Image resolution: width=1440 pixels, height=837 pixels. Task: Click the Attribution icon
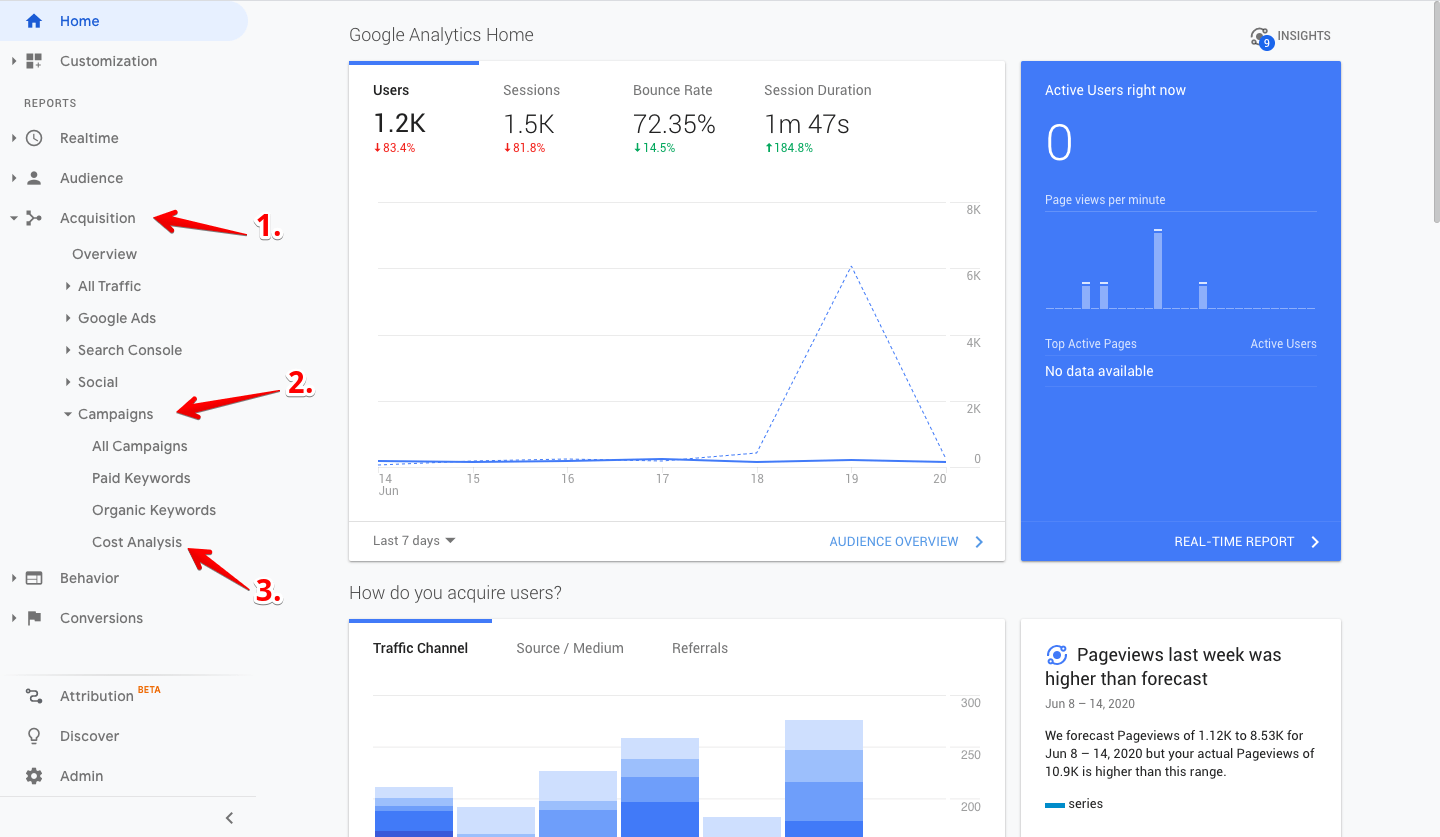[33, 695]
